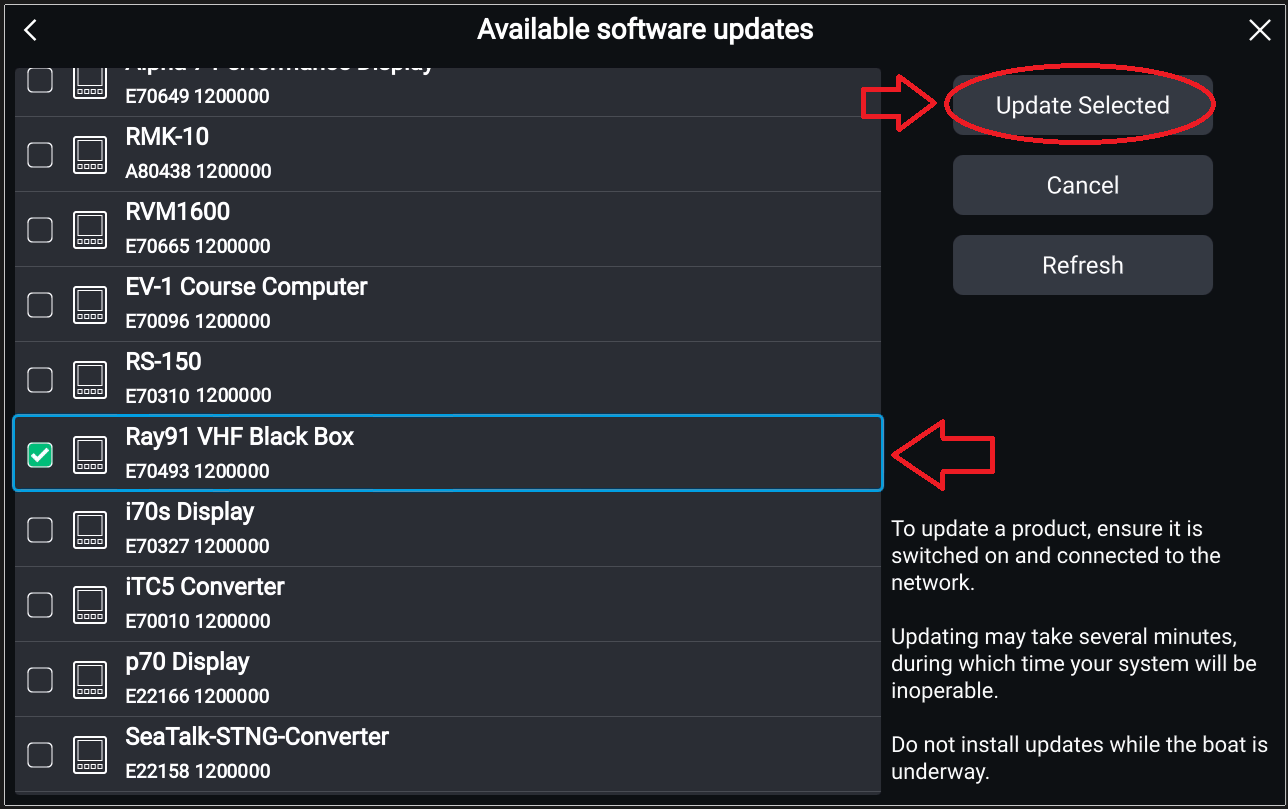Click the i70s Display device icon
The width and height of the screenshot is (1288, 809).
point(90,530)
